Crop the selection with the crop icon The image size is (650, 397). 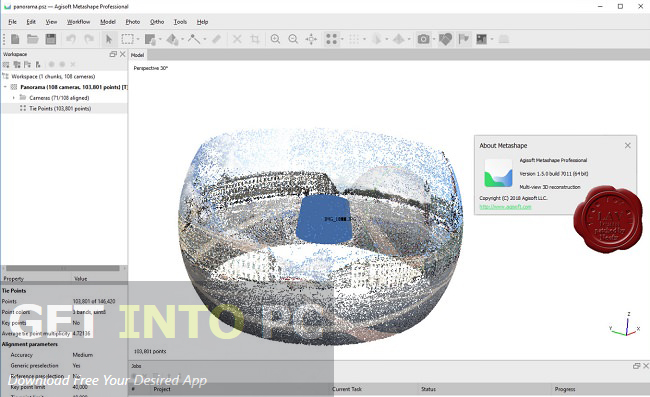255,39
